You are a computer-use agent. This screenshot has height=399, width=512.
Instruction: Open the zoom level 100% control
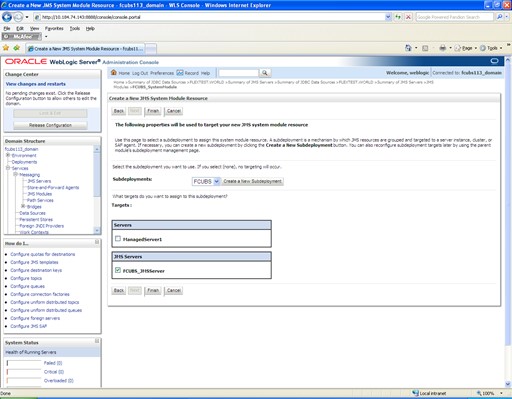pos(489,393)
